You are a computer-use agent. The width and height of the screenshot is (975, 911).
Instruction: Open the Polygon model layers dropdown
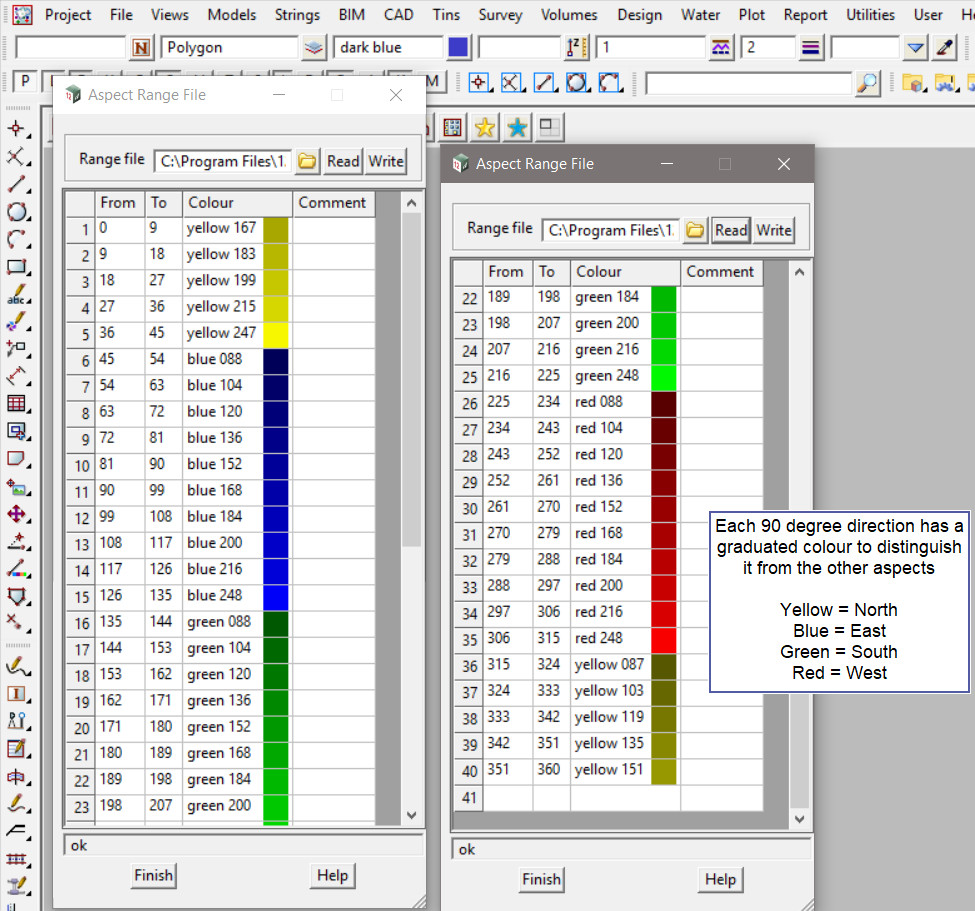click(x=314, y=47)
